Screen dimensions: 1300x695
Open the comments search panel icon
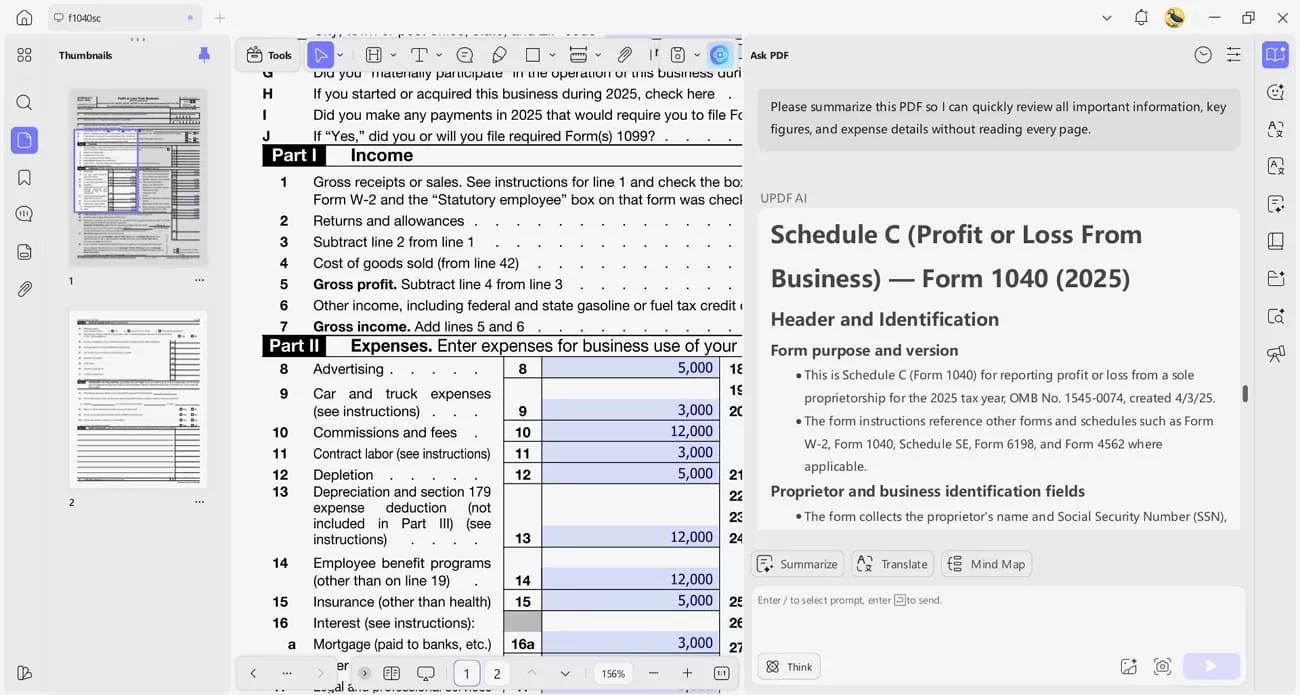24,214
